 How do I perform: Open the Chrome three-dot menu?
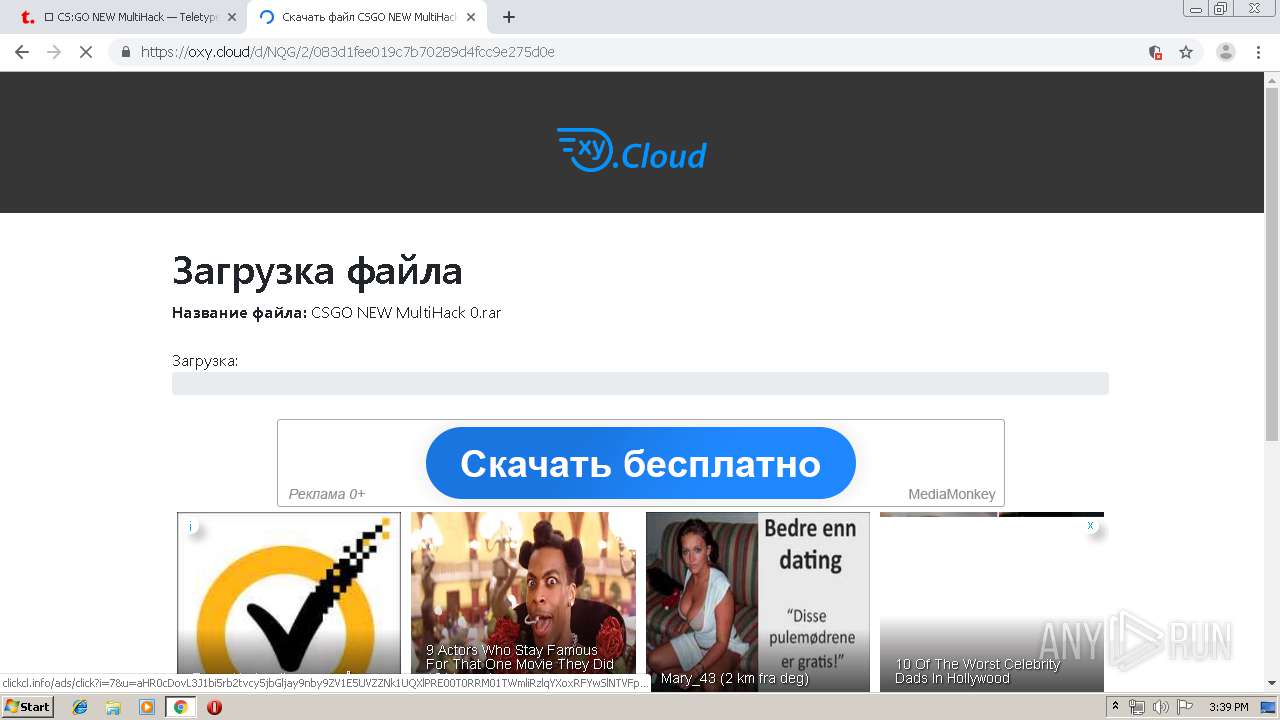coord(1258,52)
